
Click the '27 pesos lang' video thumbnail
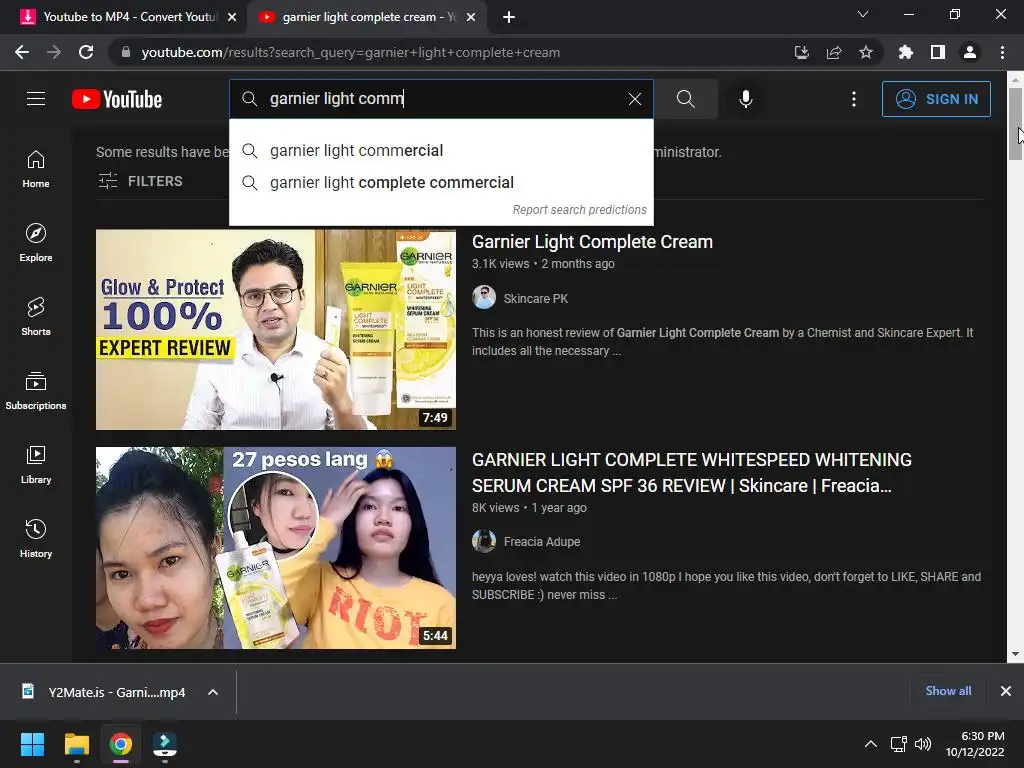click(276, 548)
